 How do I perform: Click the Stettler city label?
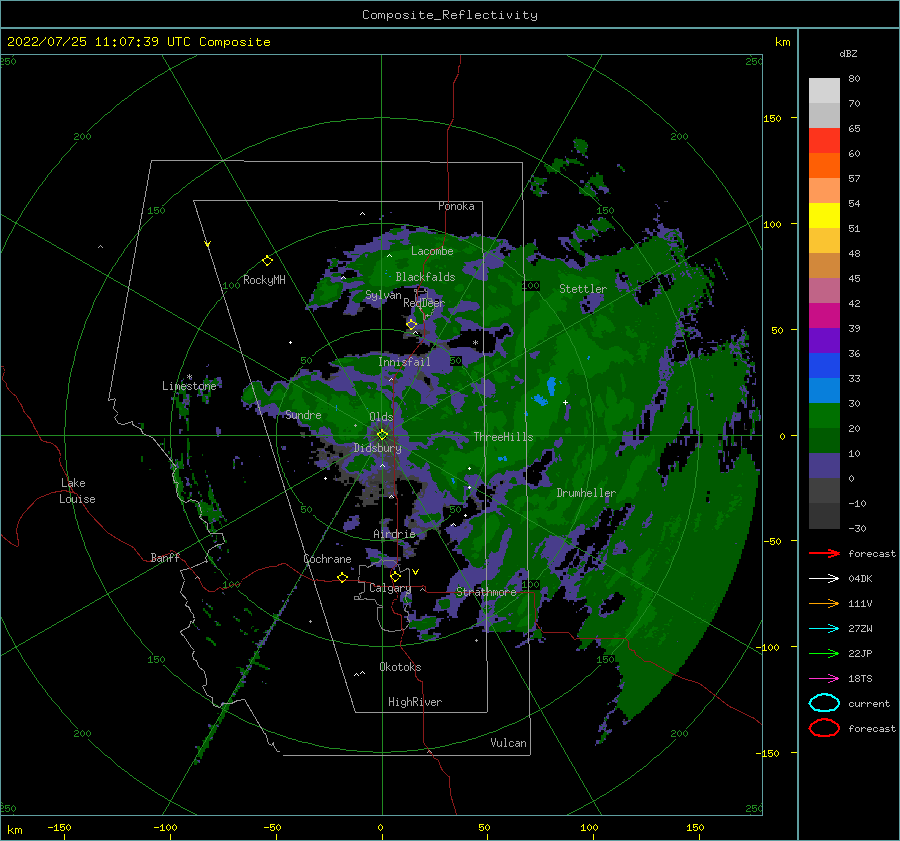click(x=583, y=289)
